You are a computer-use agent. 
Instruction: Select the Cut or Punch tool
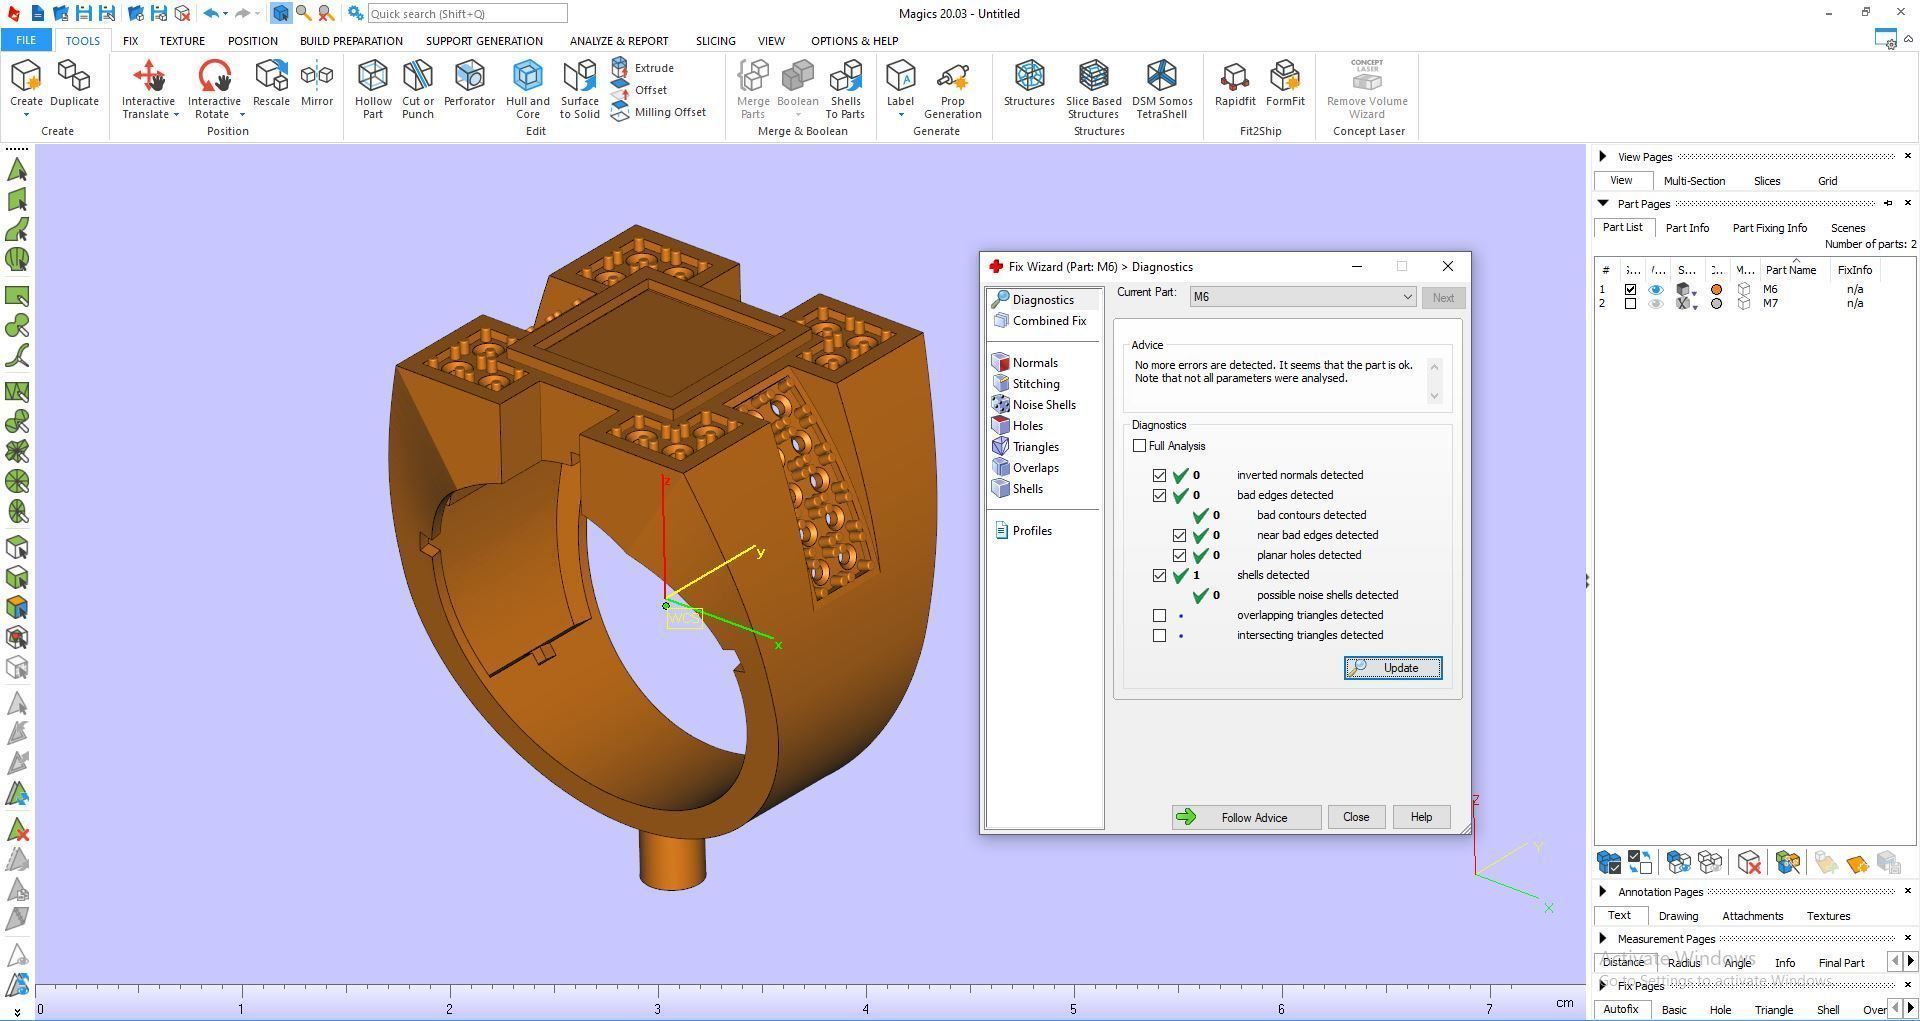coord(418,89)
